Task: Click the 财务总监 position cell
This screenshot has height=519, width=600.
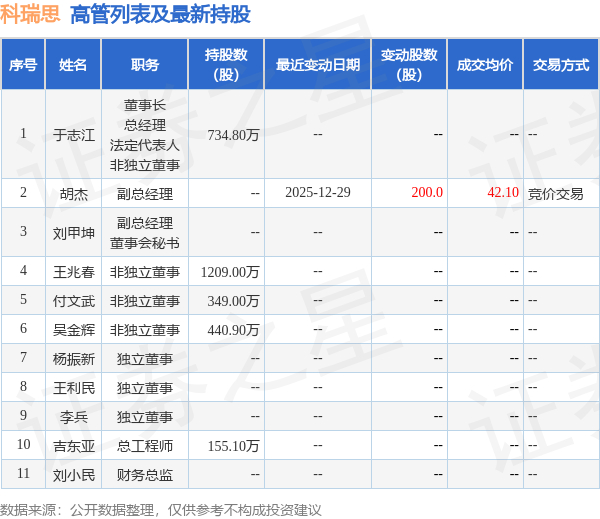Action: click(x=145, y=475)
